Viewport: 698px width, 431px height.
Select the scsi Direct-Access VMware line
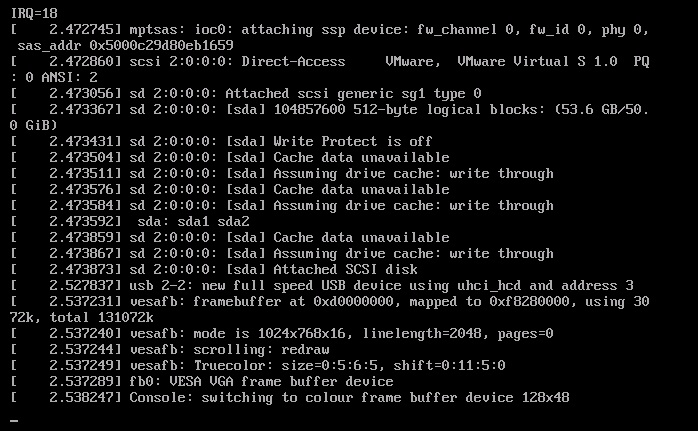tap(329, 61)
